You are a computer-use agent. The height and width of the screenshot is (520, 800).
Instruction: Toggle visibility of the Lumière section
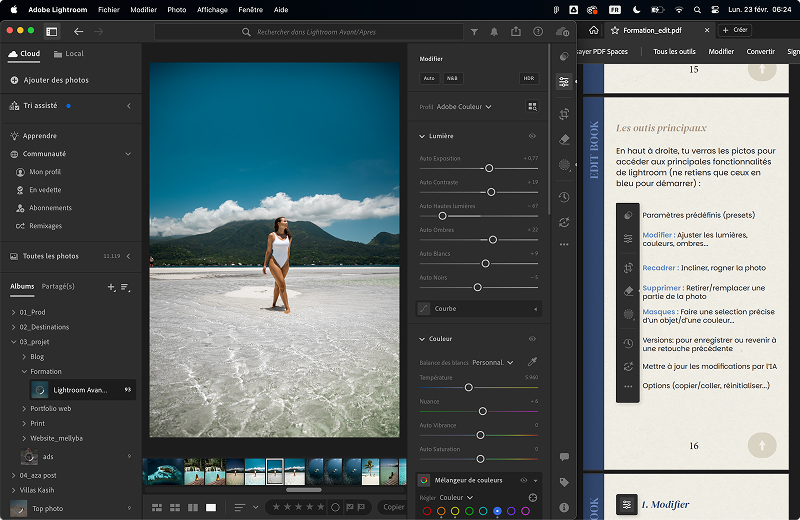tap(532, 136)
